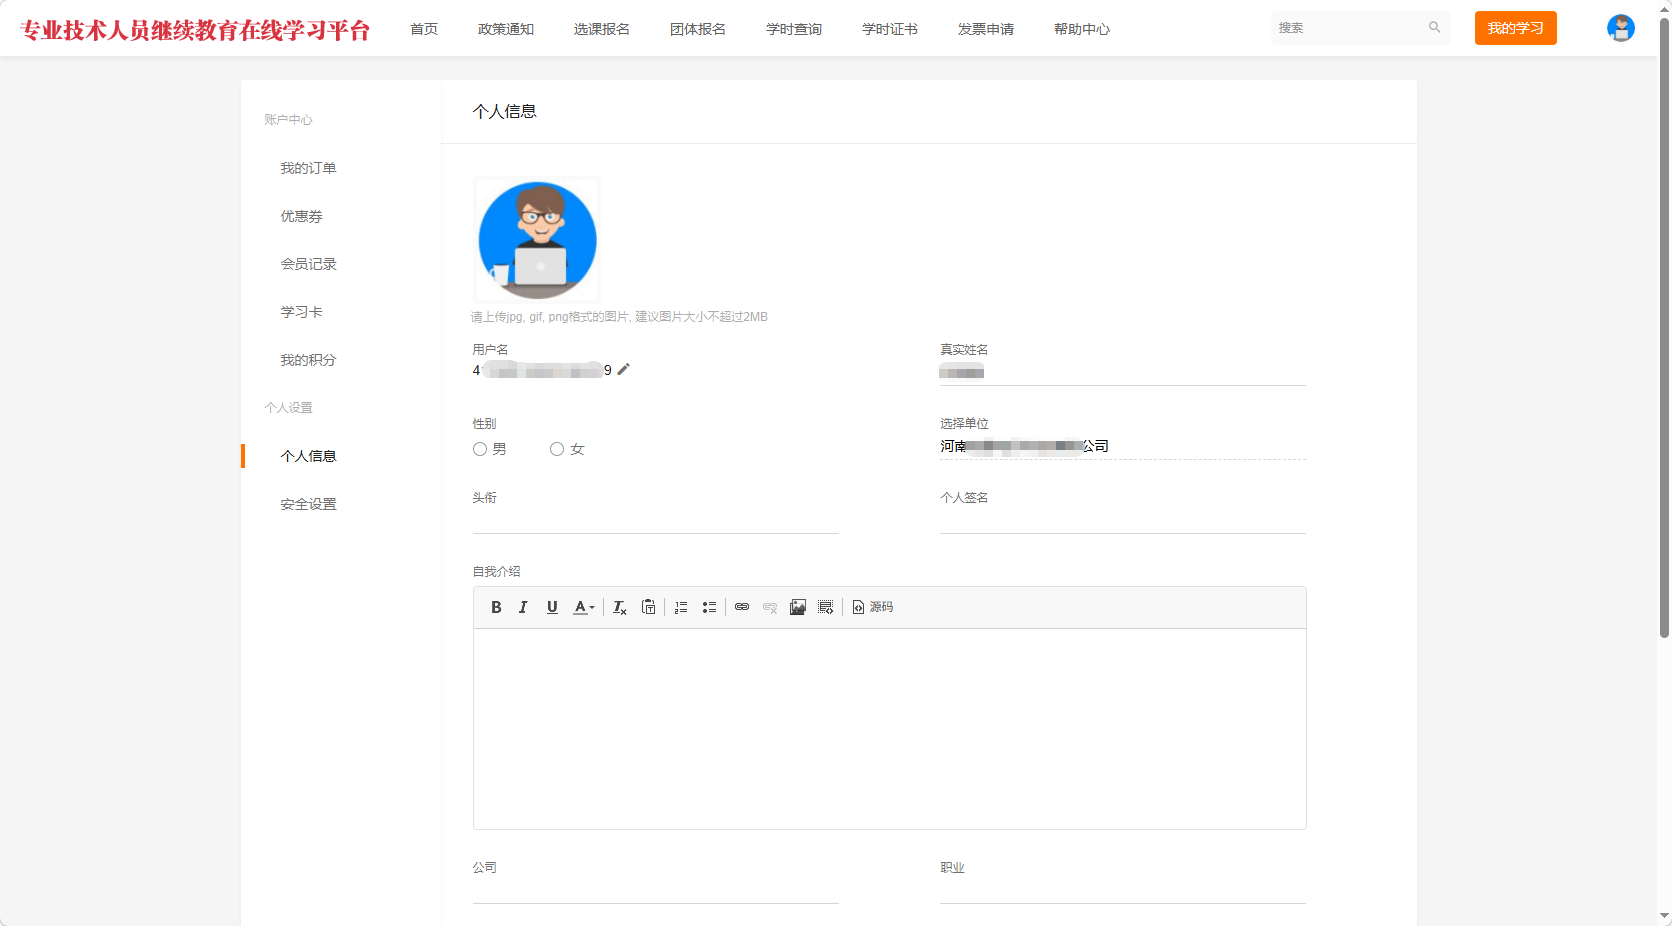This screenshot has height=926, width=1672.
Task: Open the text color dropdown
Action: coord(584,607)
